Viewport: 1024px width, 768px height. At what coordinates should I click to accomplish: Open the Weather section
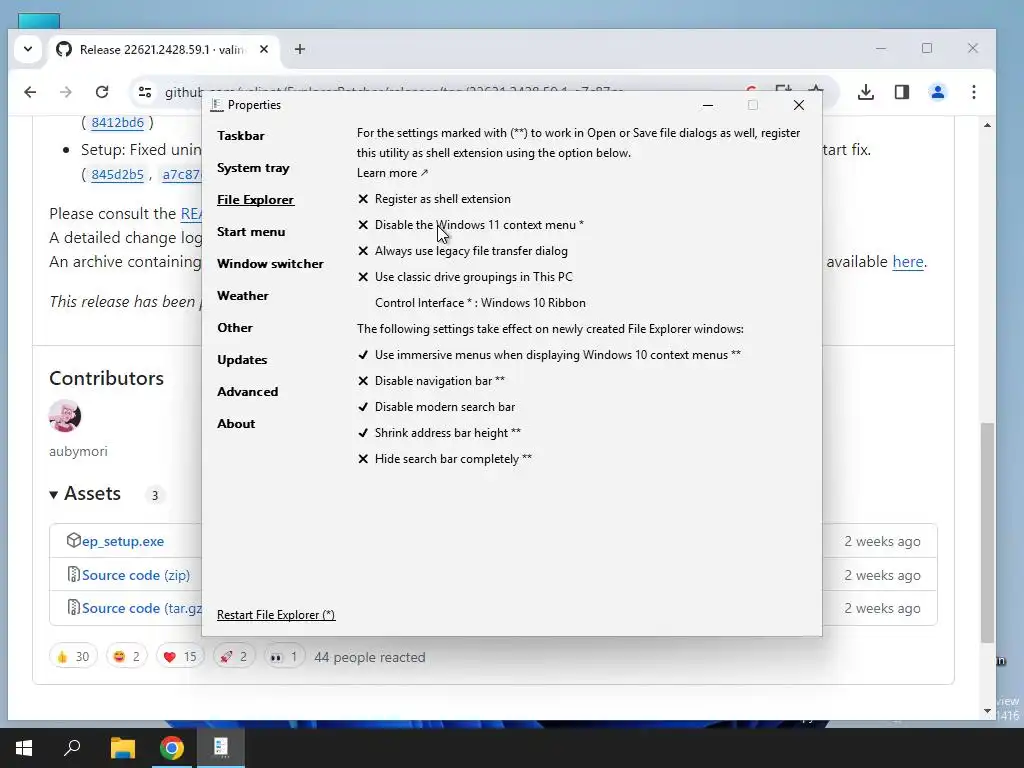pos(242,296)
